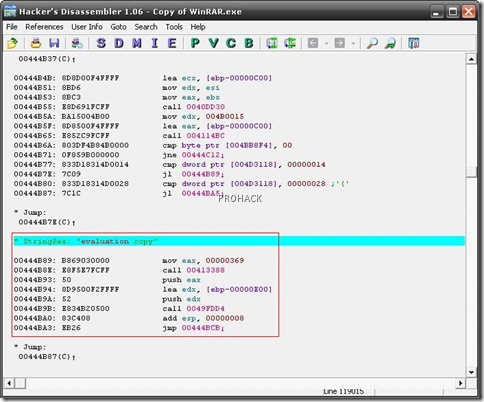Click the horizontal scrollbar left arrow
The image size is (484, 402).
click(9, 383)
